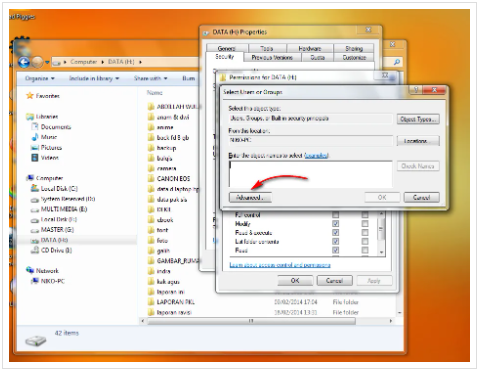Toggle the Read Allow checkbox
The height and width of the screenshot is (372, 481).
tap(335, 250)
